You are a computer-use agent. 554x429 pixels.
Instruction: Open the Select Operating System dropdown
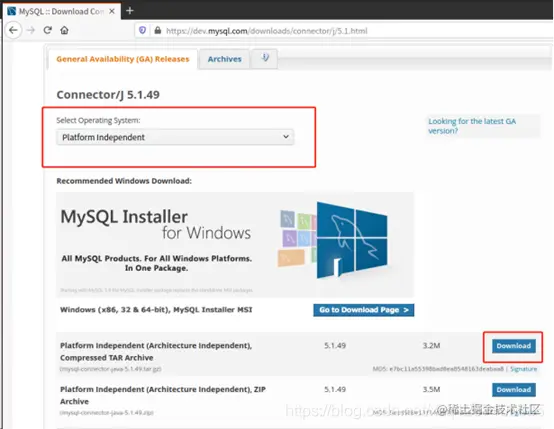[175, 137]
